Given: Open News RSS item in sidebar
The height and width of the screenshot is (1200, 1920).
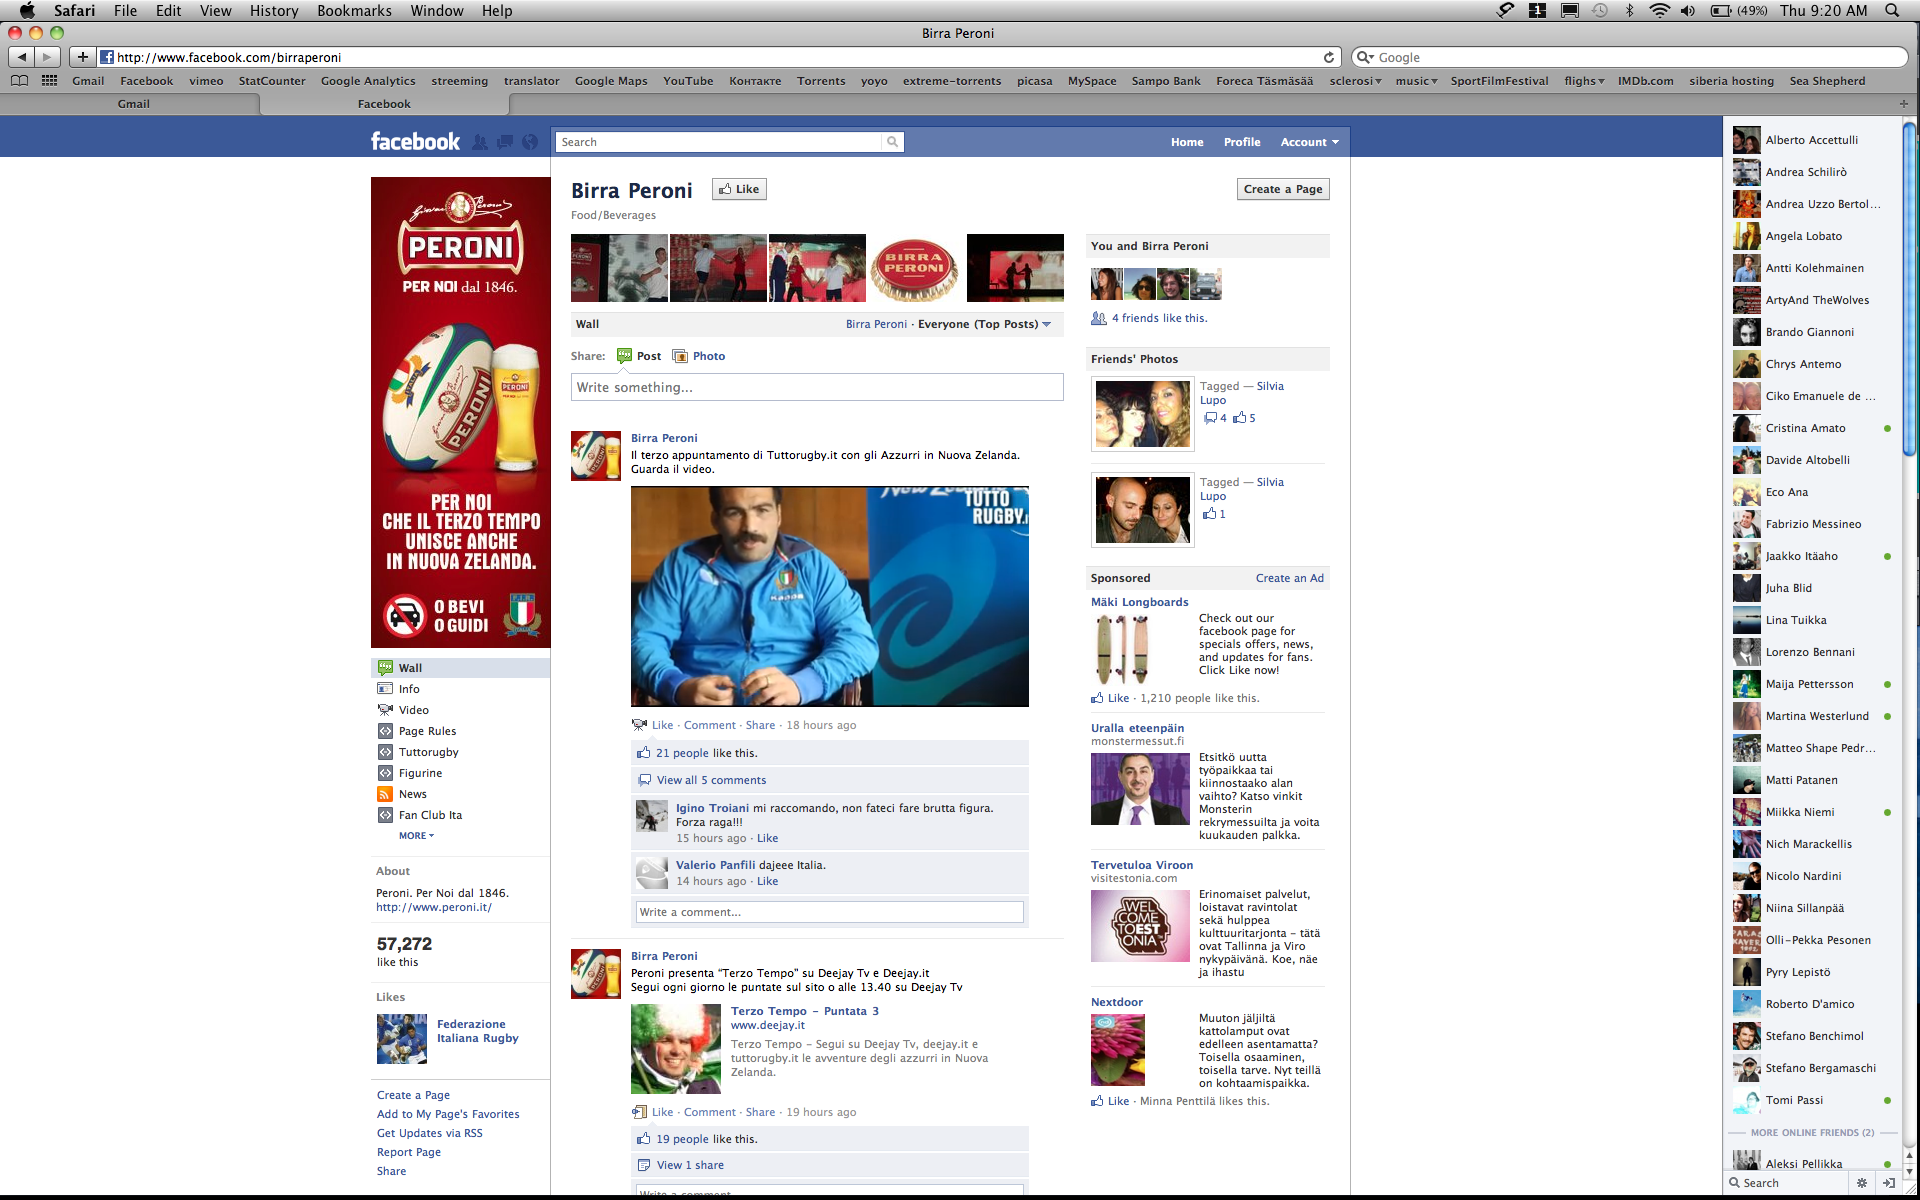Looking at the screenshot, I should (412, 794).
